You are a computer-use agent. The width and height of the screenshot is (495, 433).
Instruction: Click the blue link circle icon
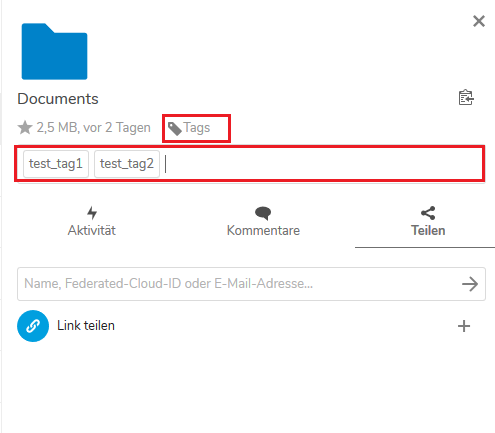(x=33, y=326)
